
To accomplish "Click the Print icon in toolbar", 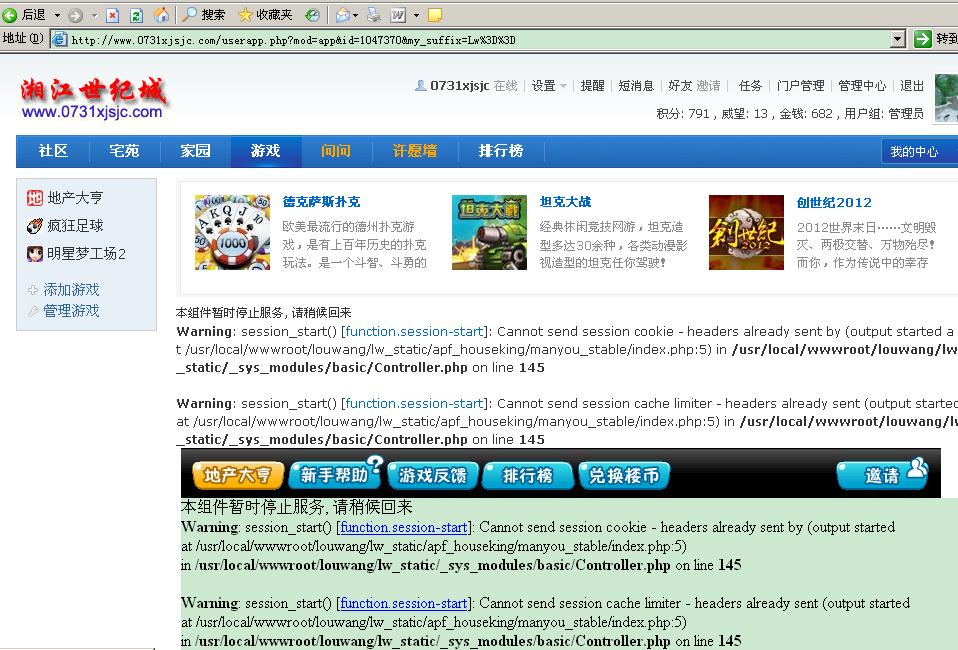I will (x=373, y=15).
